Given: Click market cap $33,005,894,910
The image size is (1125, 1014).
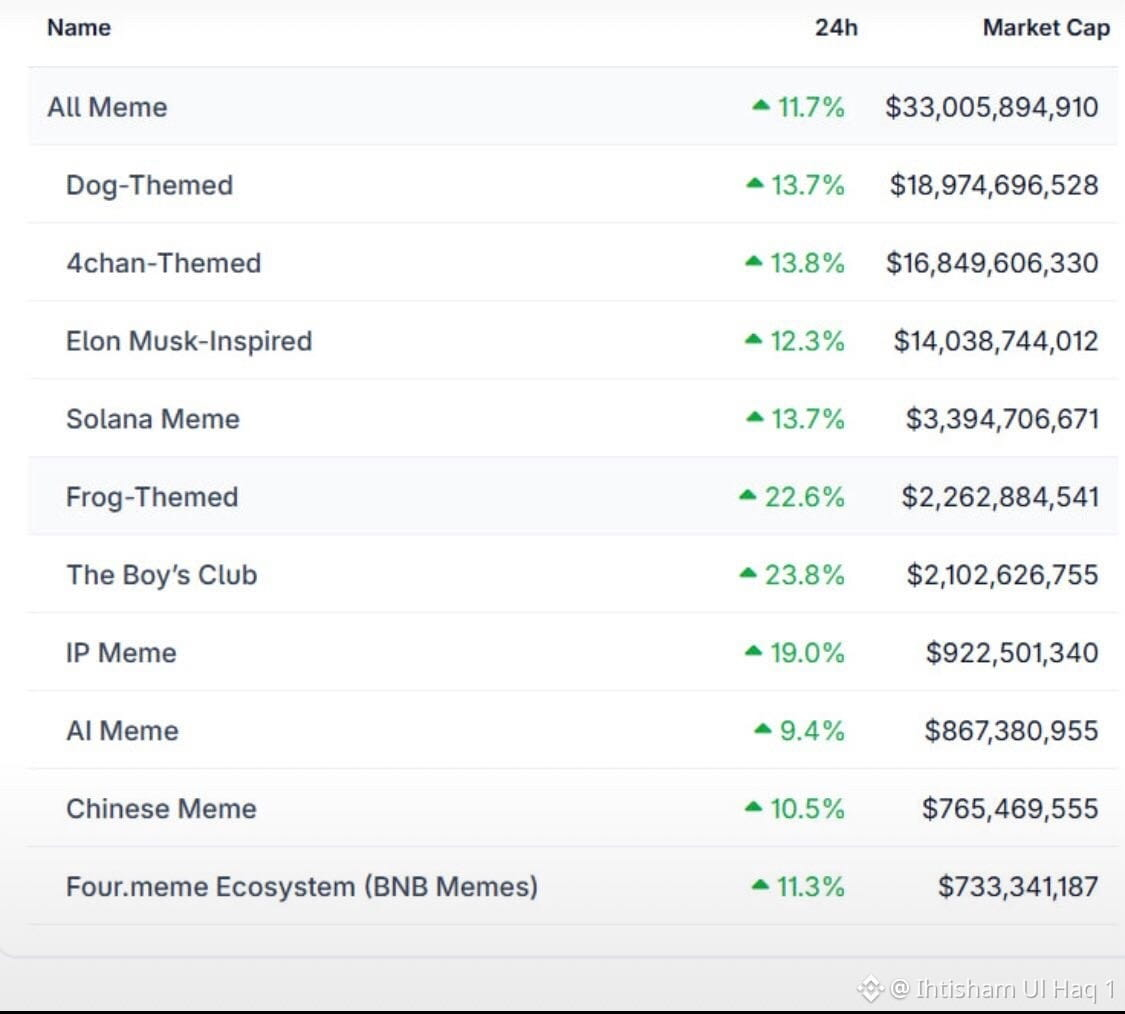Looking at the screenshot, I should (x=992, y=108).
